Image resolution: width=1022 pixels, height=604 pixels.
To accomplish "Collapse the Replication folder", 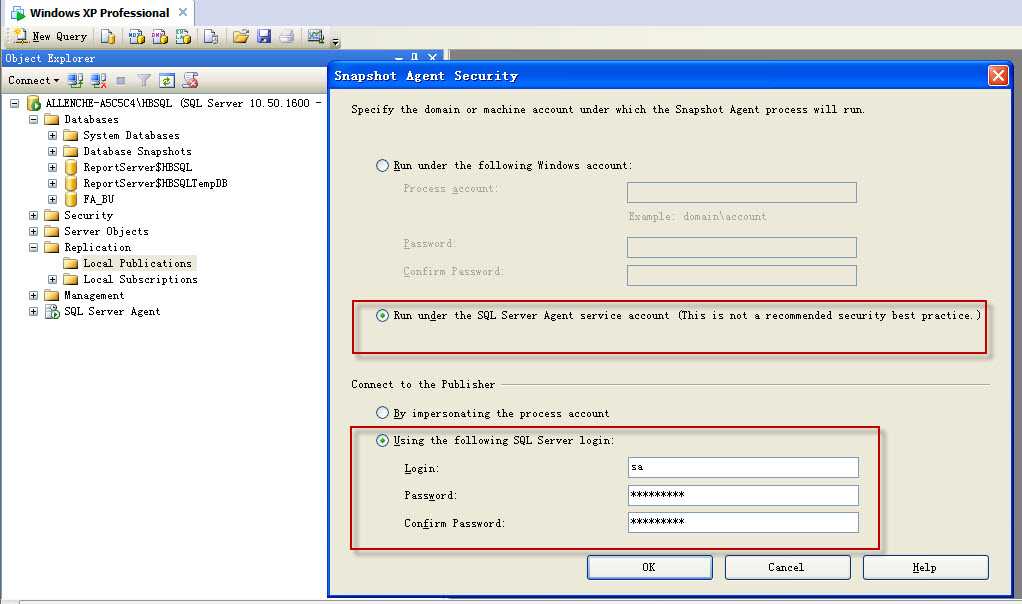I will point(33,248).
